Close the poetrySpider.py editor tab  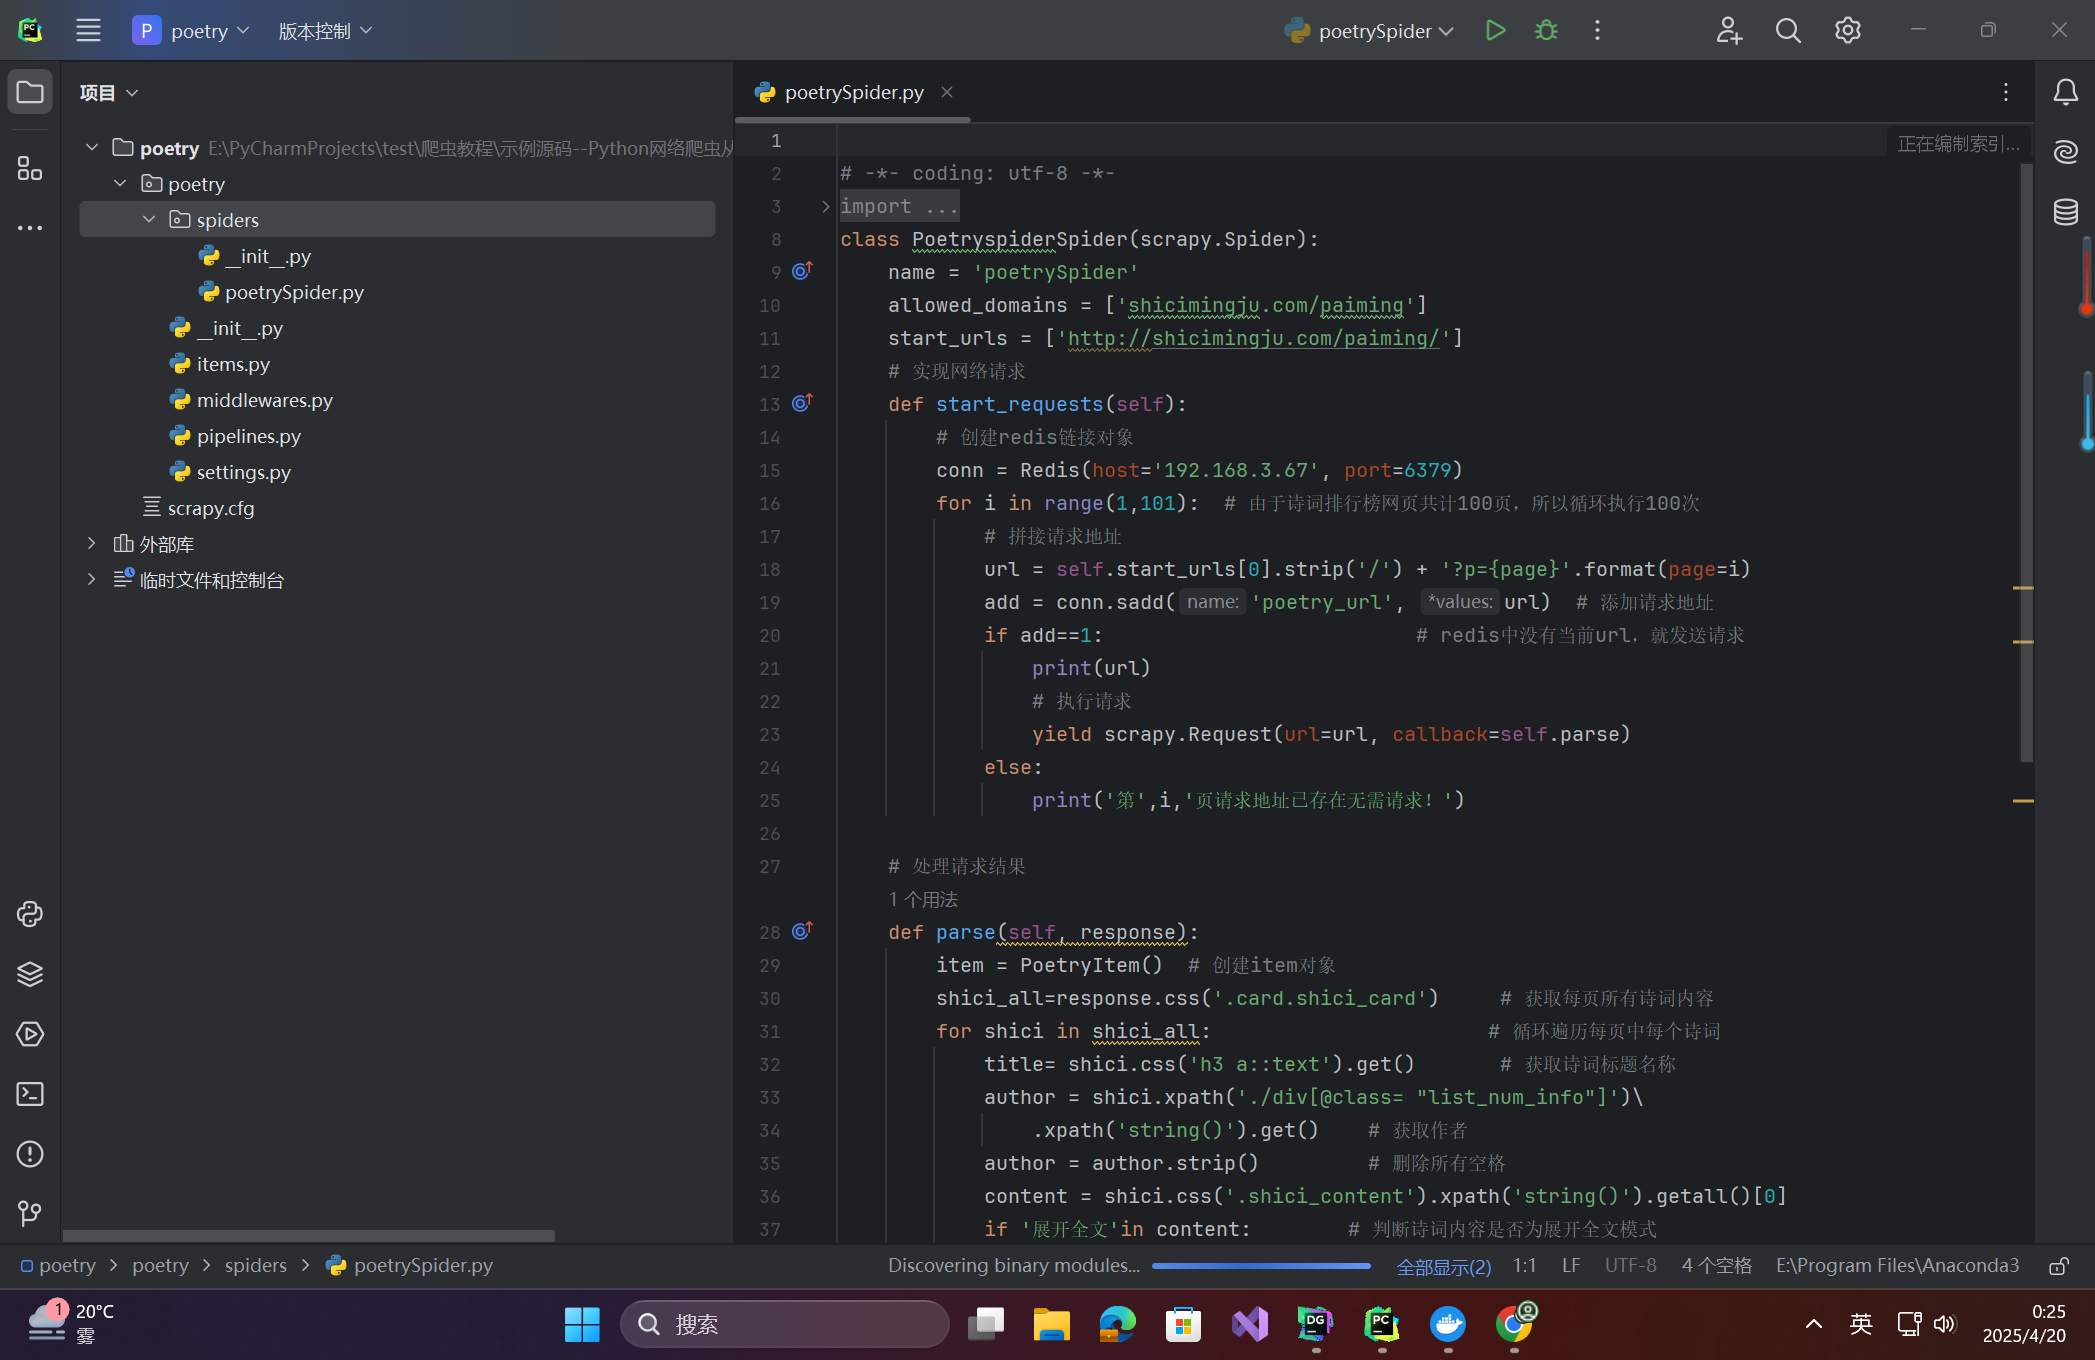pos(947,92)
